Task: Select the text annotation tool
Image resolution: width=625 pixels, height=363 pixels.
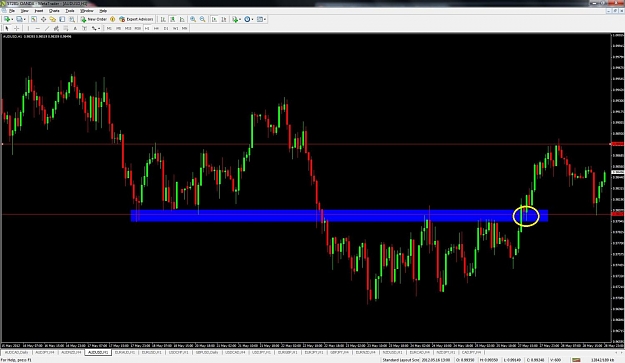Action: click(75, 28)
